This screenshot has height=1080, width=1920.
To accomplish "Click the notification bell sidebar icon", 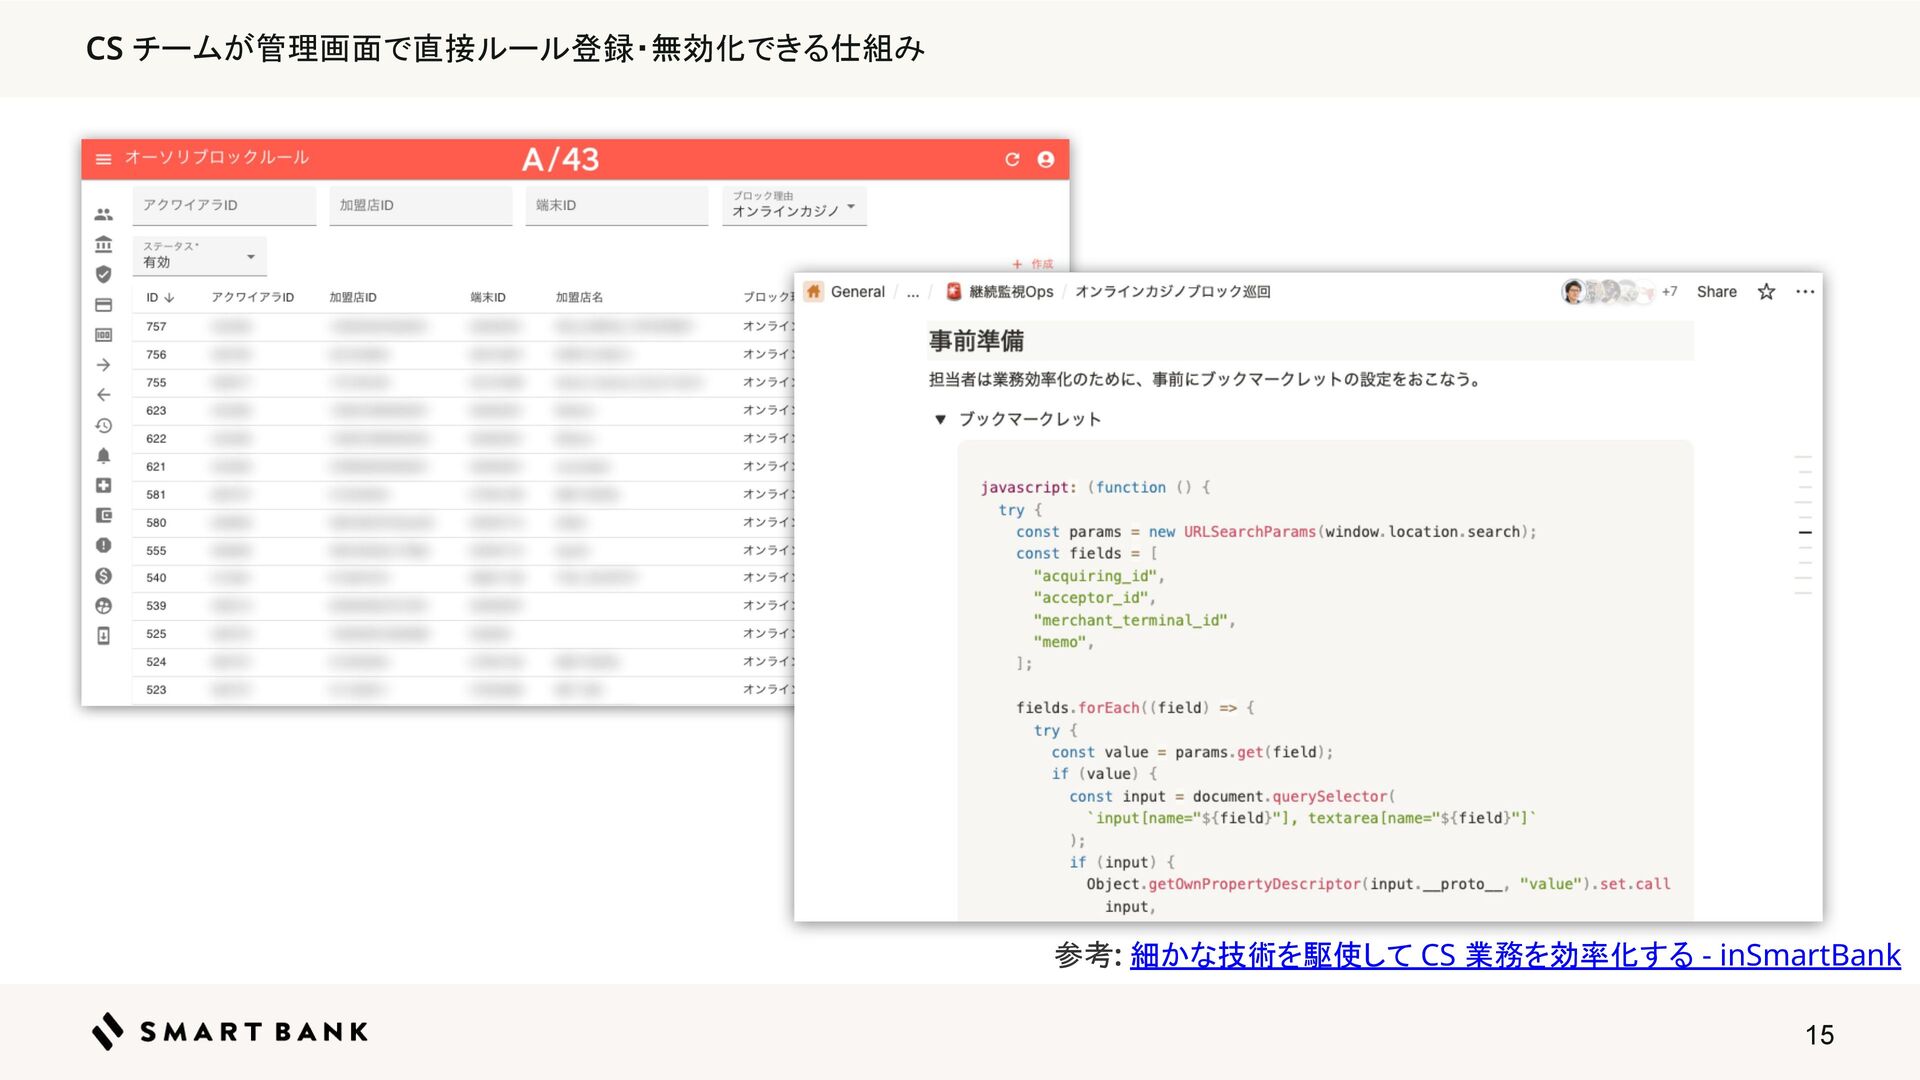I will click(x=103, y=456).
